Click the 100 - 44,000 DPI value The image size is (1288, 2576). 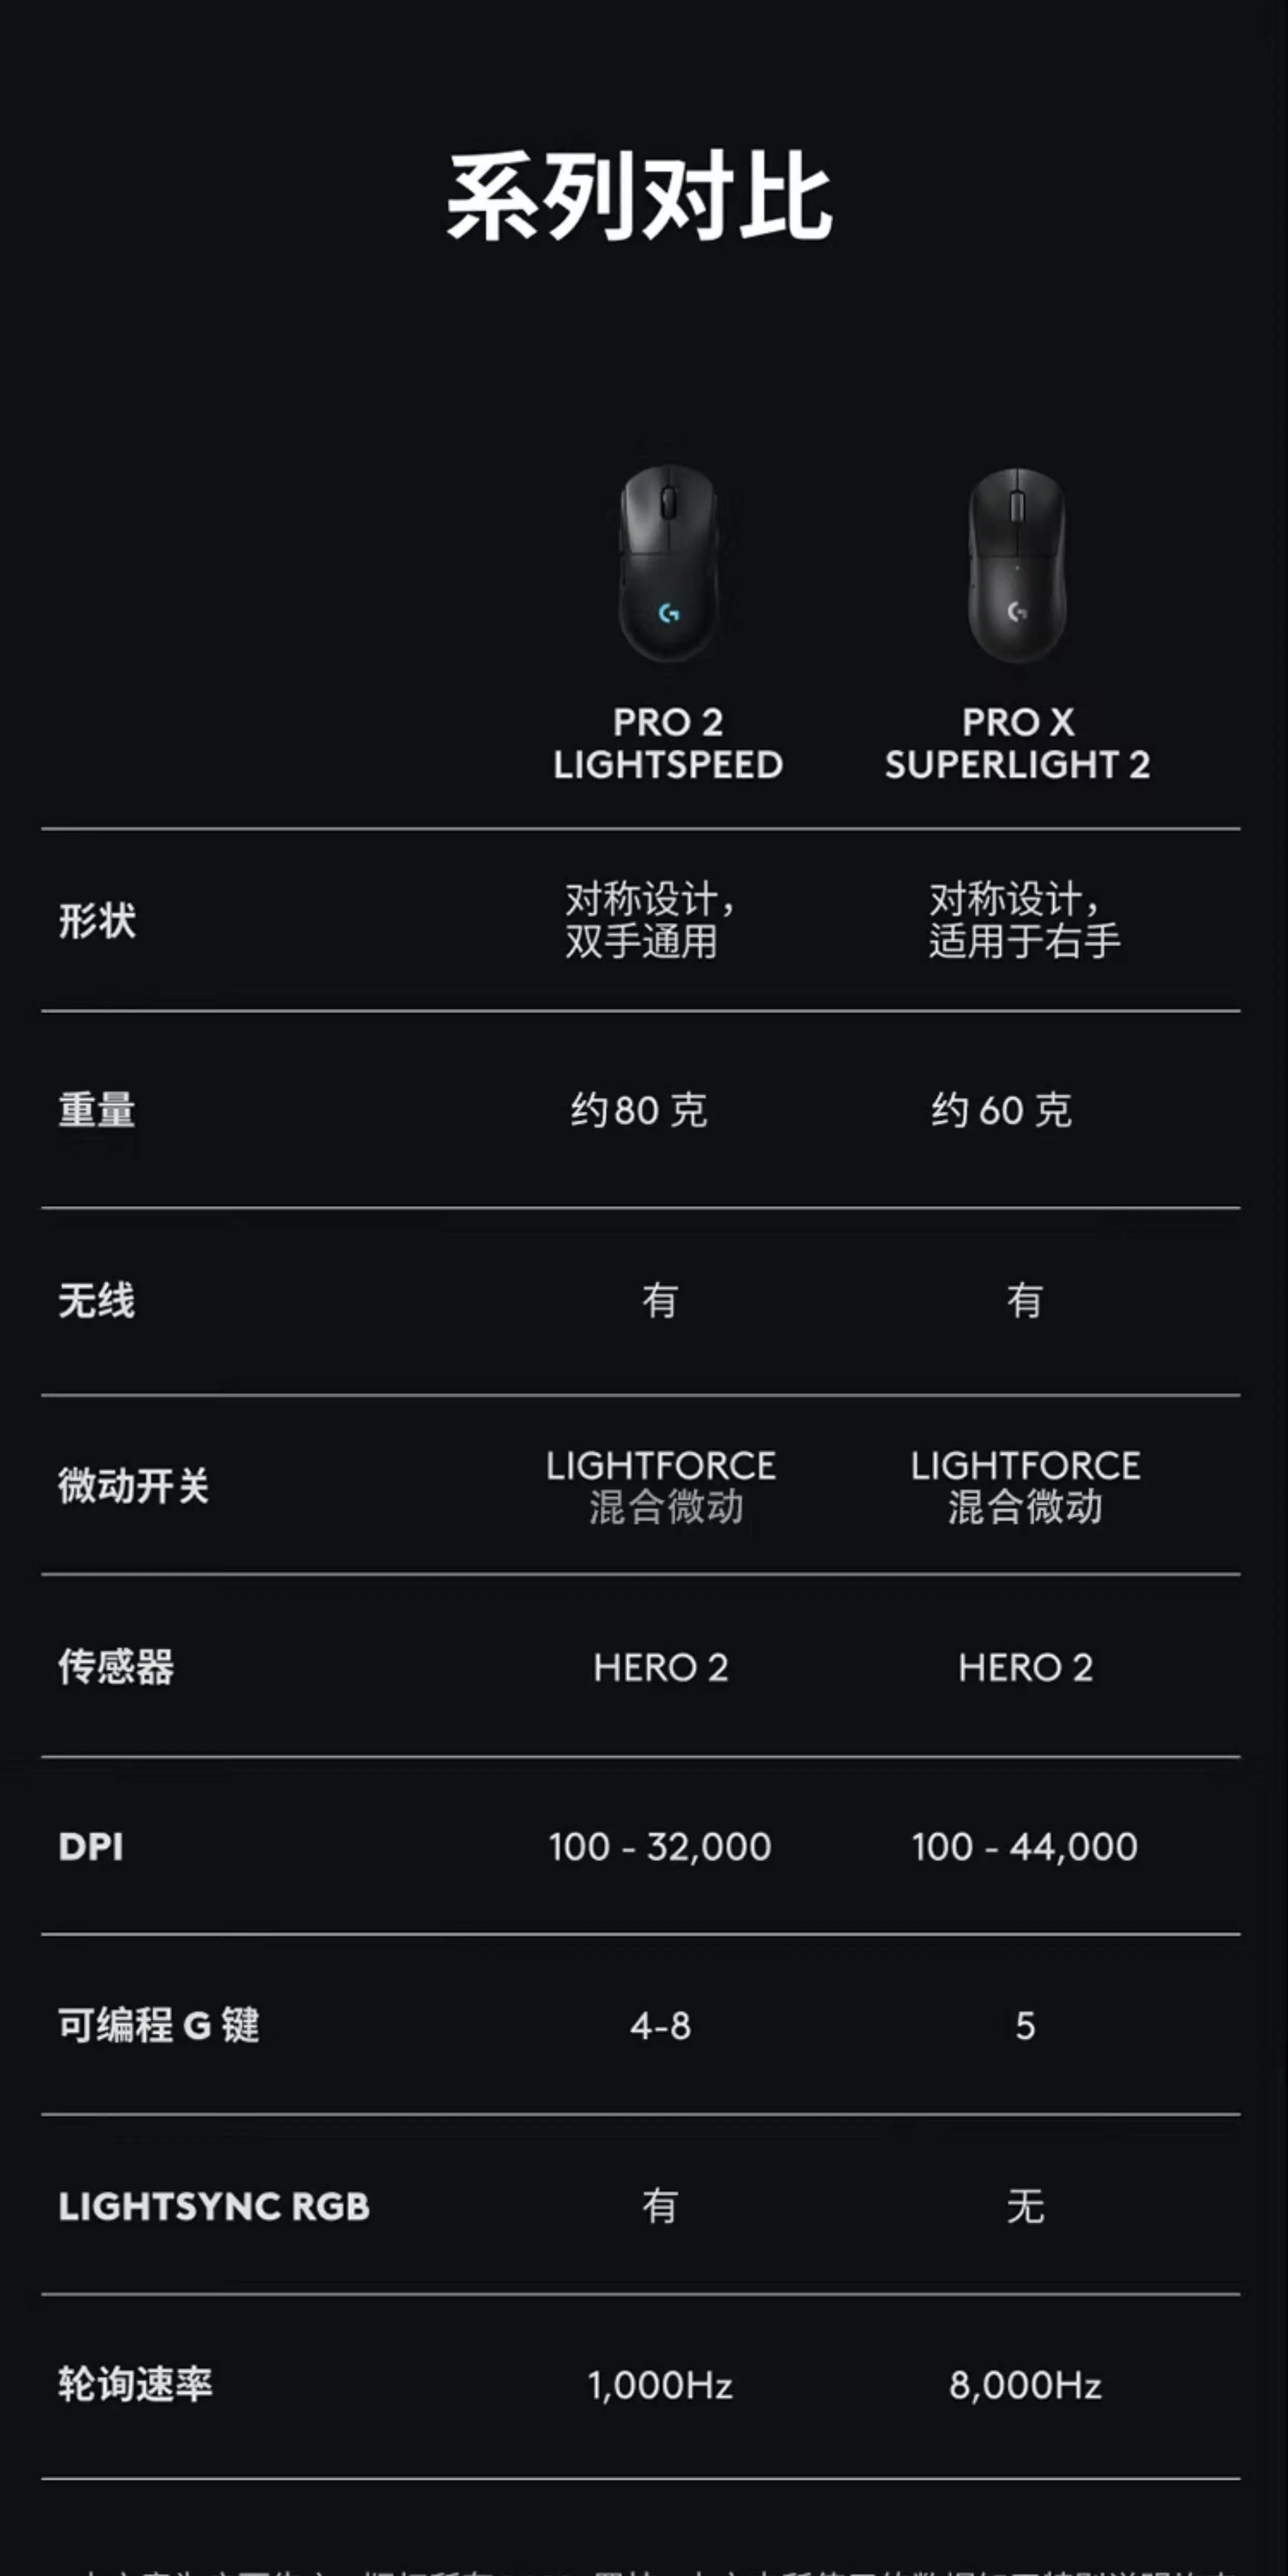(x=1025, y=1846)
